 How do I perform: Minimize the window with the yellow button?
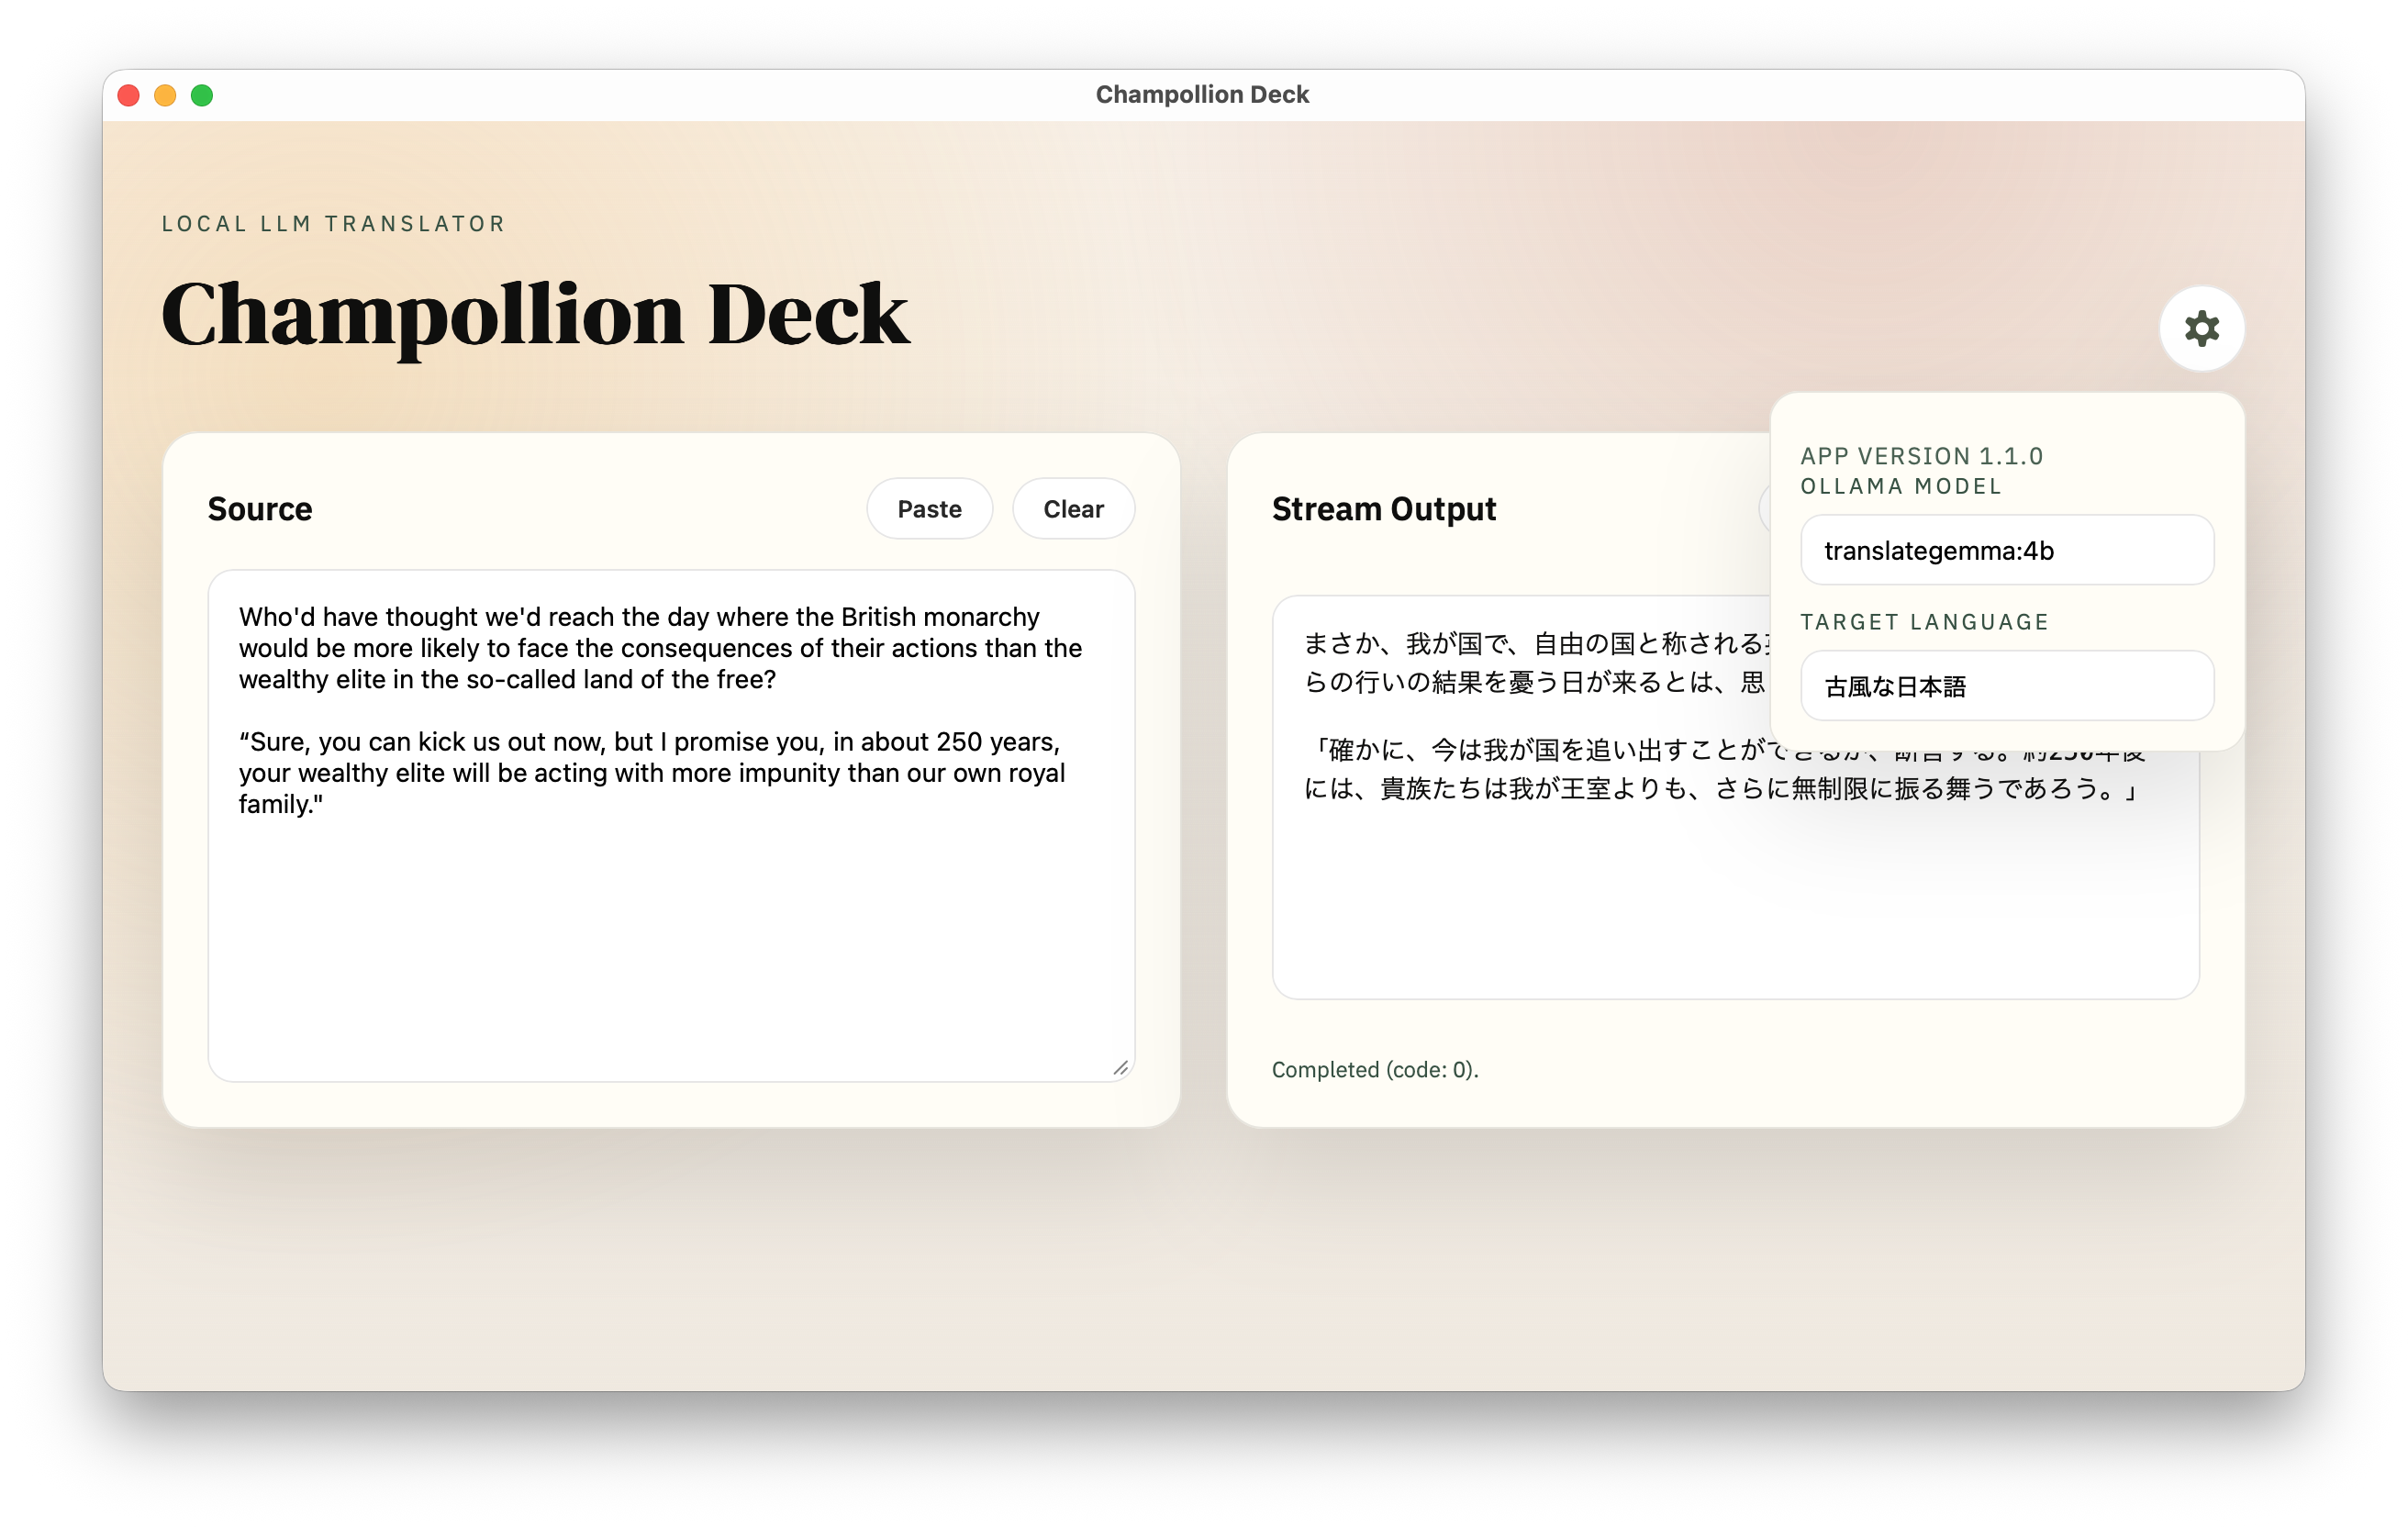click(165, 95)
